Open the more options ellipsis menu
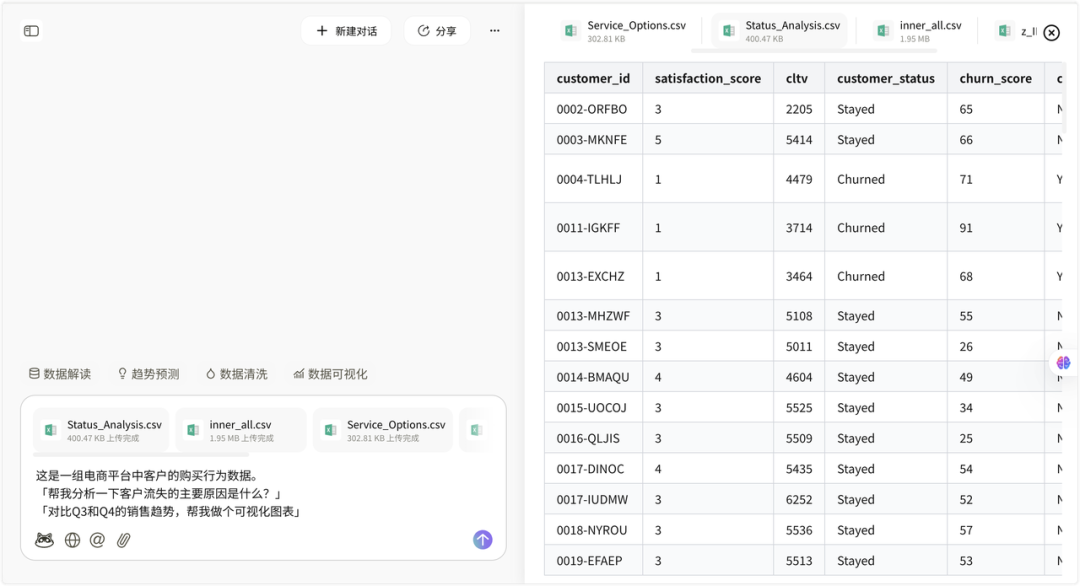The height and width of the screenshot is (586, 1080). (x=494, y=30)
